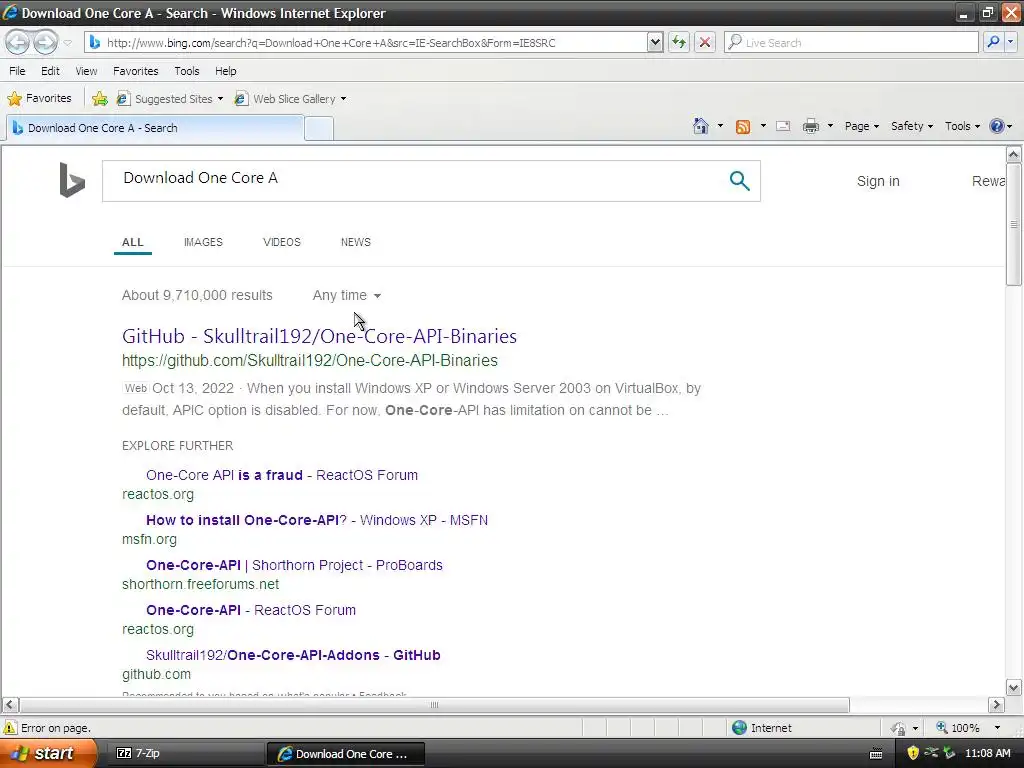Screen dimensions: 1024x768
Task: Open the Web Slice Gallery dropdown
Action: coord(291,99)
